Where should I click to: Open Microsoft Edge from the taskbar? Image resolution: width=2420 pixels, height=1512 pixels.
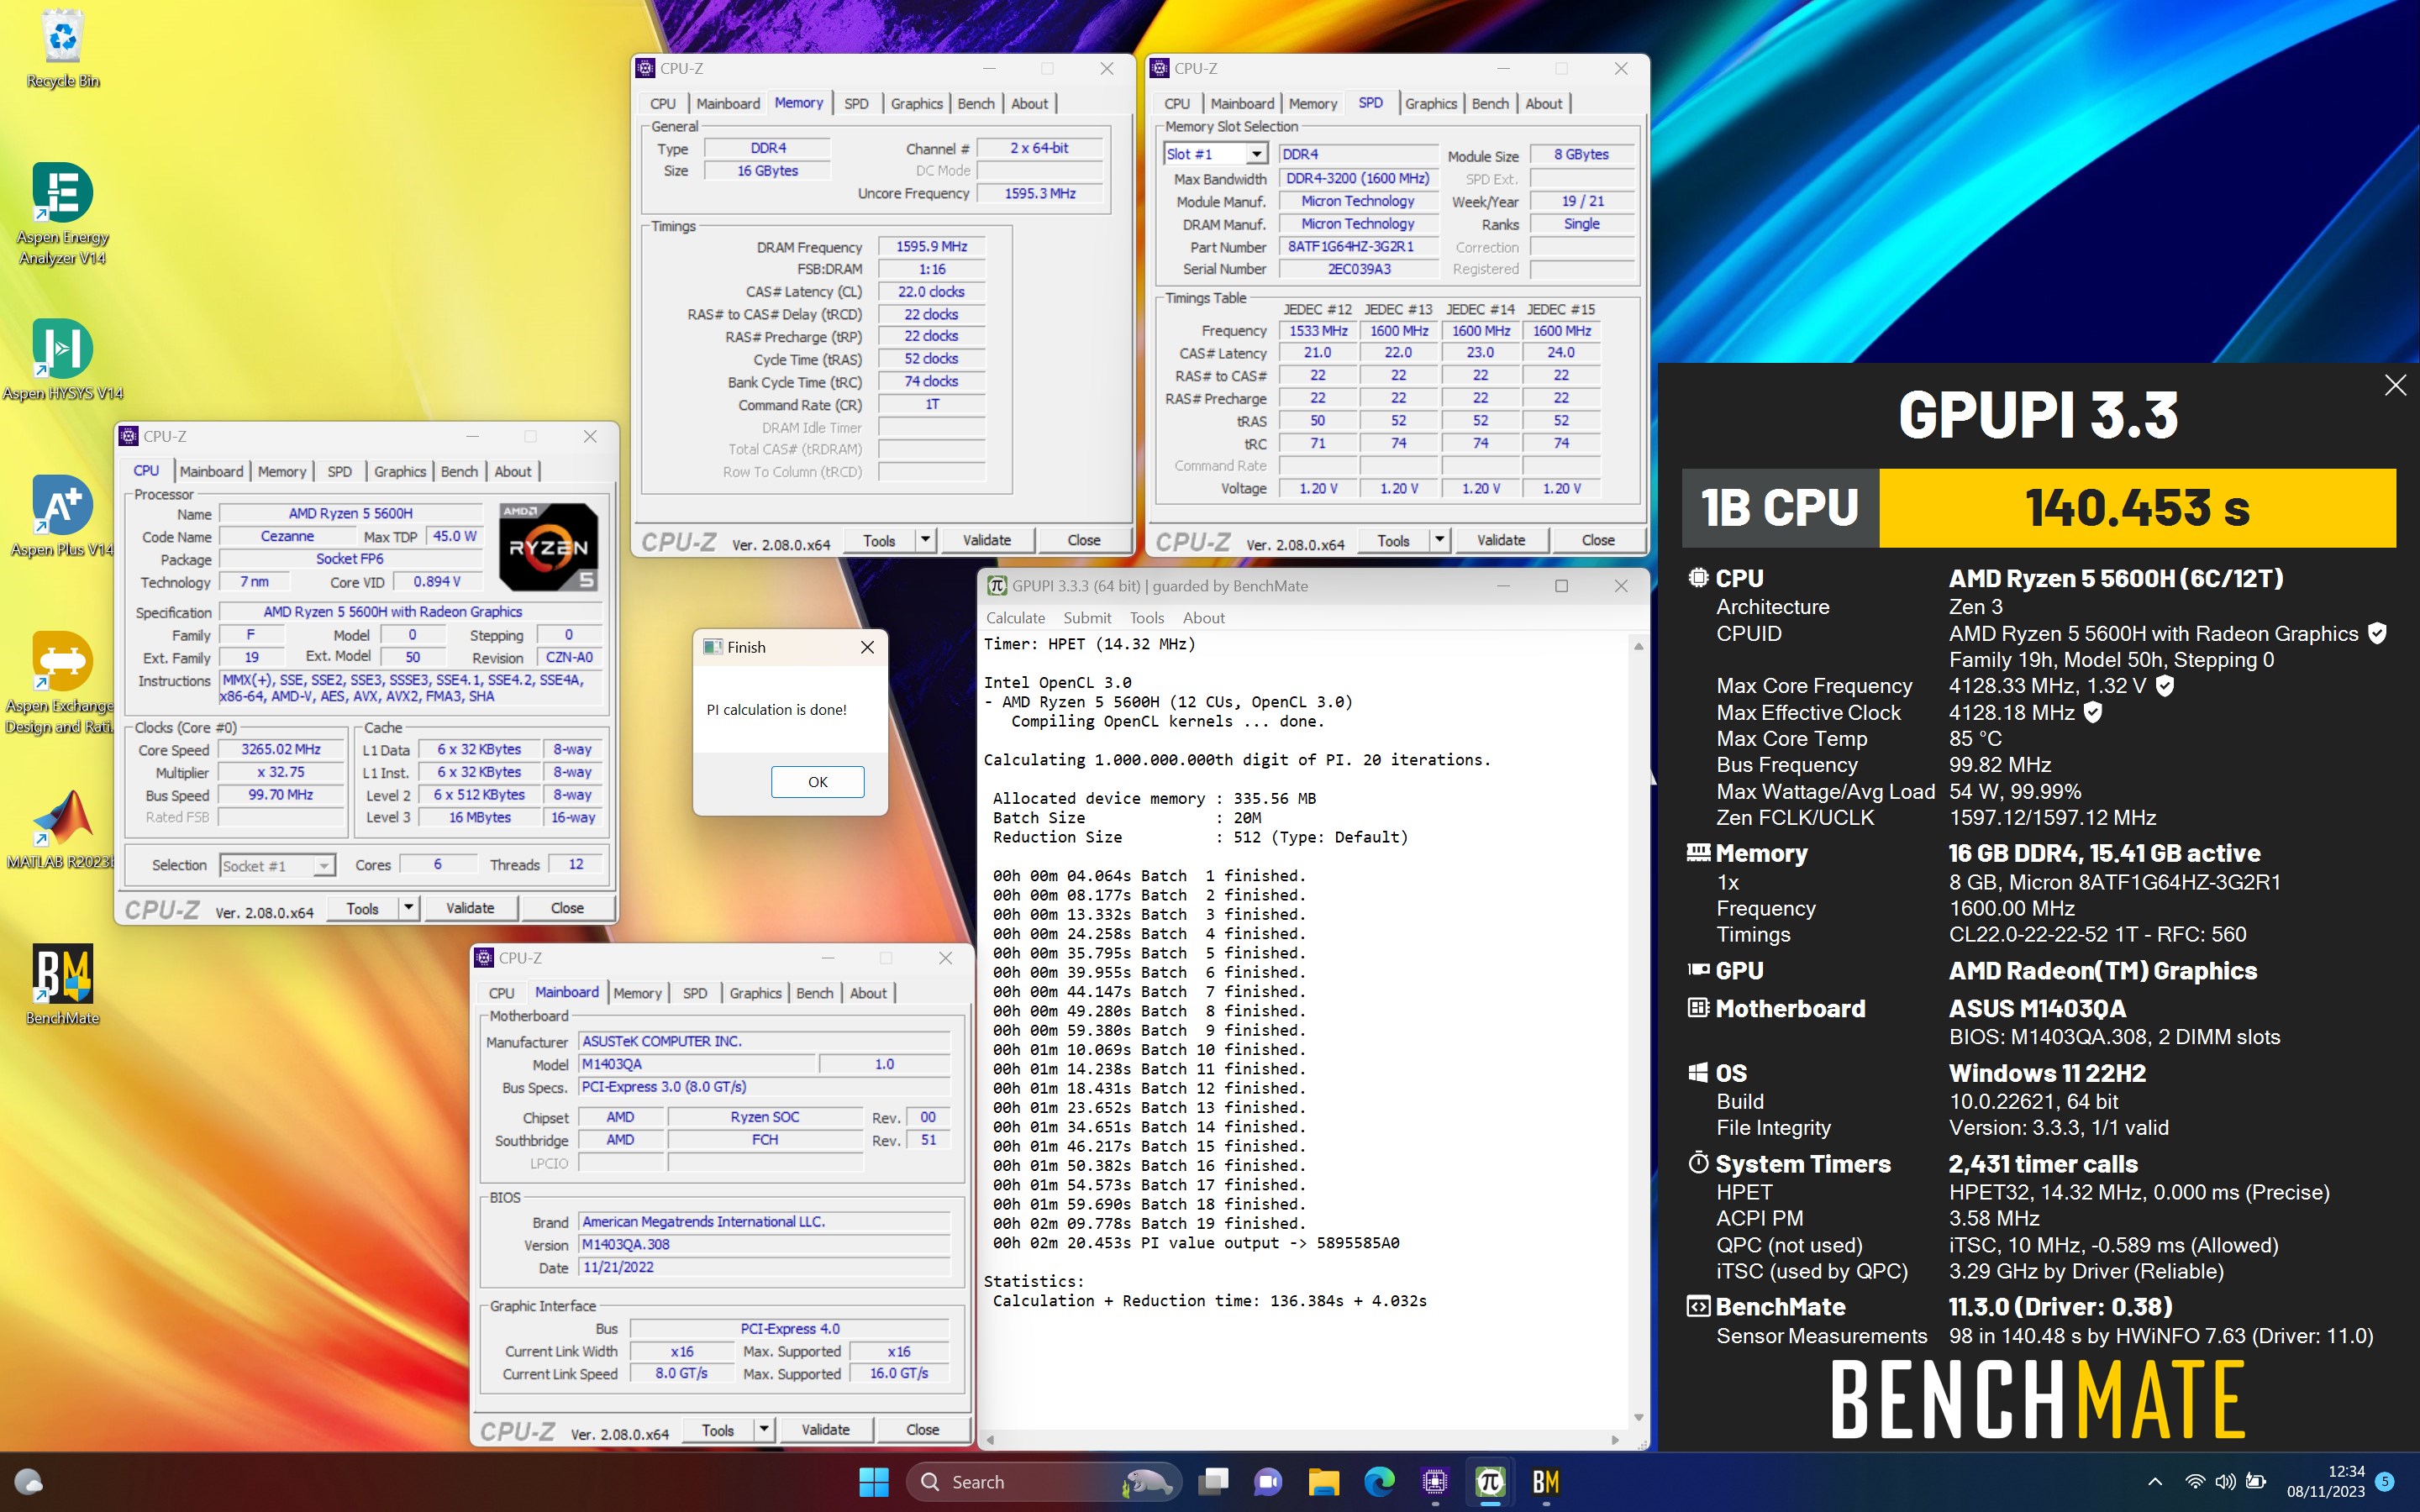1379,1482
